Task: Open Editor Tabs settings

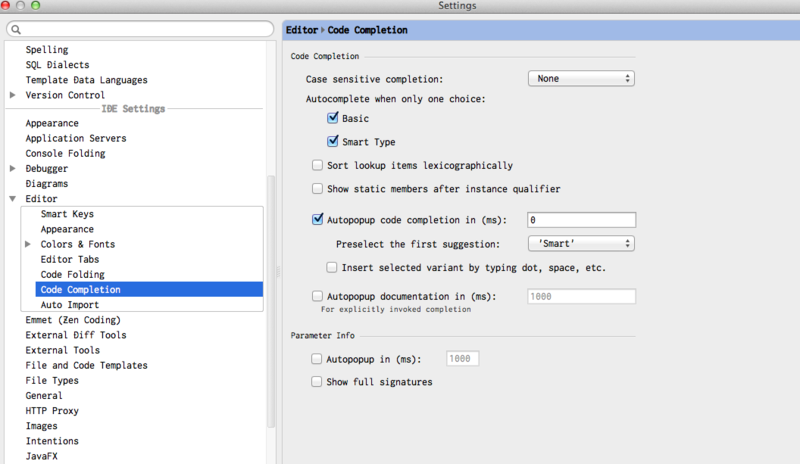Action: pyautogui.click(x=70, y=259)
